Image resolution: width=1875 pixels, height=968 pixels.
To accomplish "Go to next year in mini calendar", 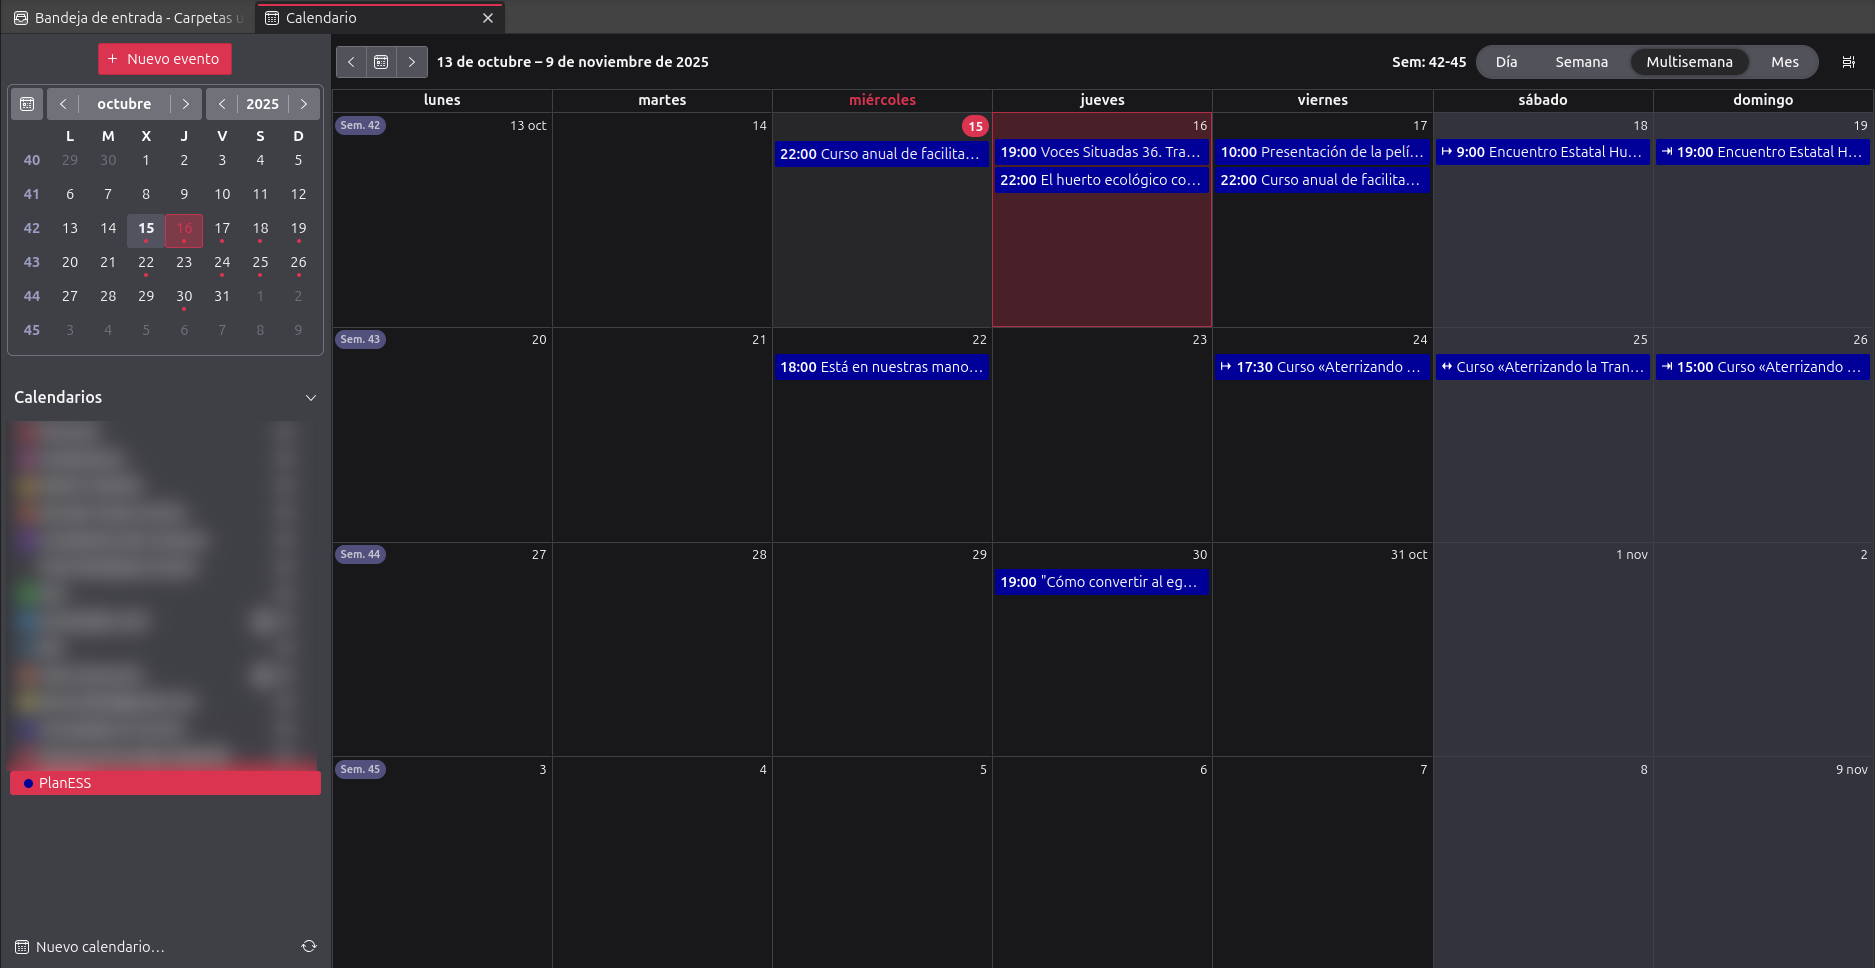I will pyautogui.click(x=304, y=104).
